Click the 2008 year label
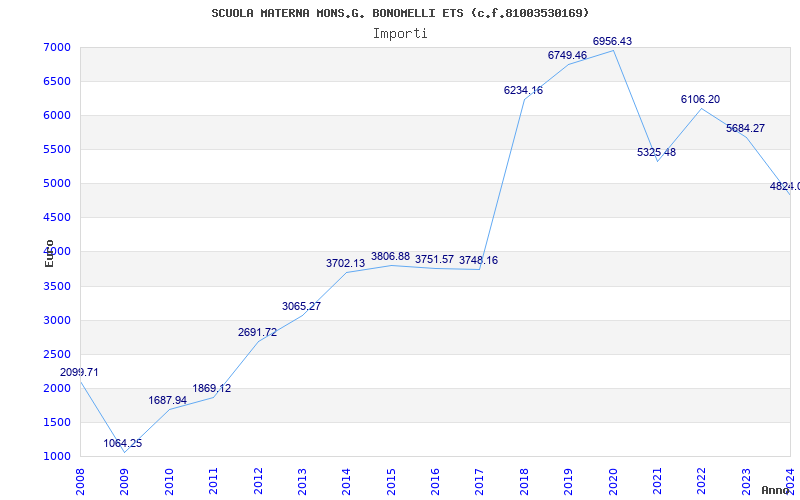The image size is (800, 500). [x=80, y=482]
